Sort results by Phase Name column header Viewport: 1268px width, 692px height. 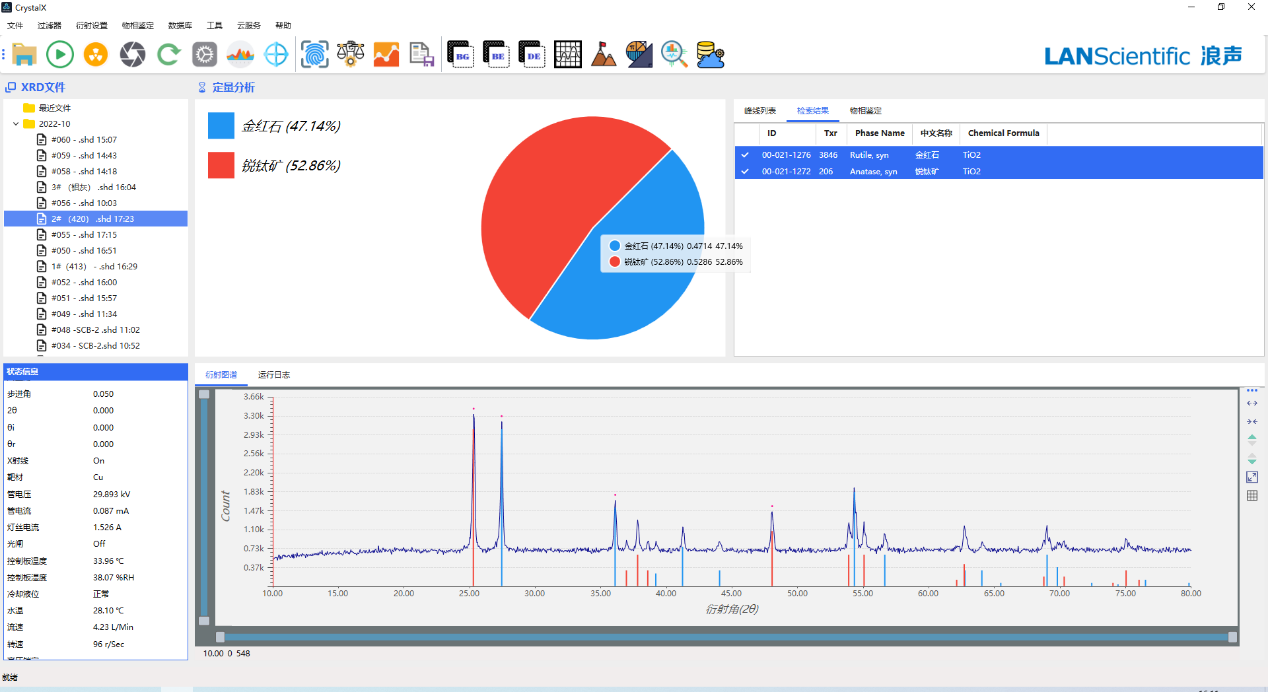click(x=879, y=133)
